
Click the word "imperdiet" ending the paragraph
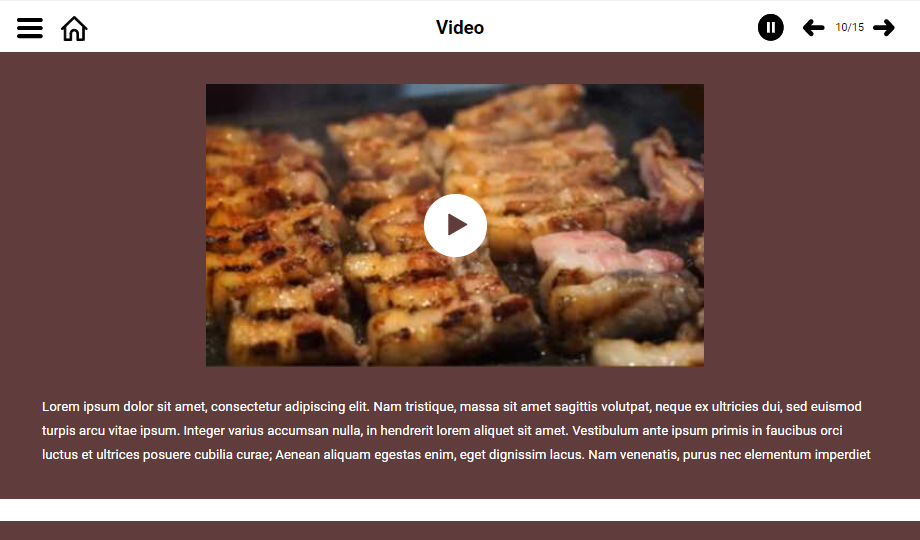click(x=843, y=455)
